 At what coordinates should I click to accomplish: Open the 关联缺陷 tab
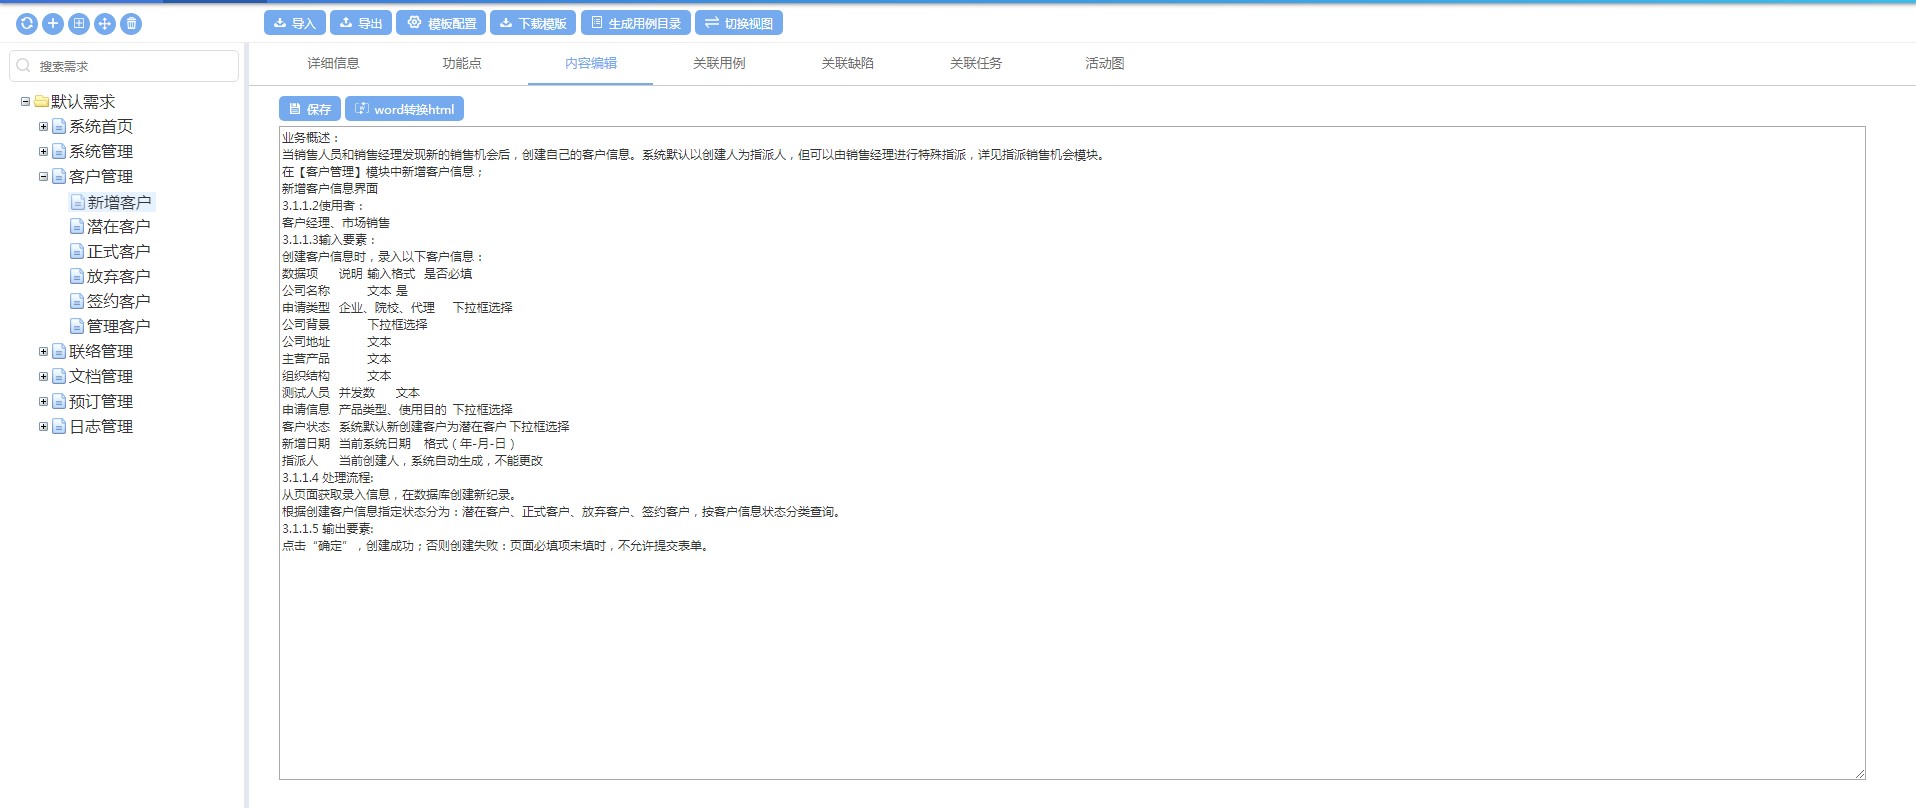point(847,63)
